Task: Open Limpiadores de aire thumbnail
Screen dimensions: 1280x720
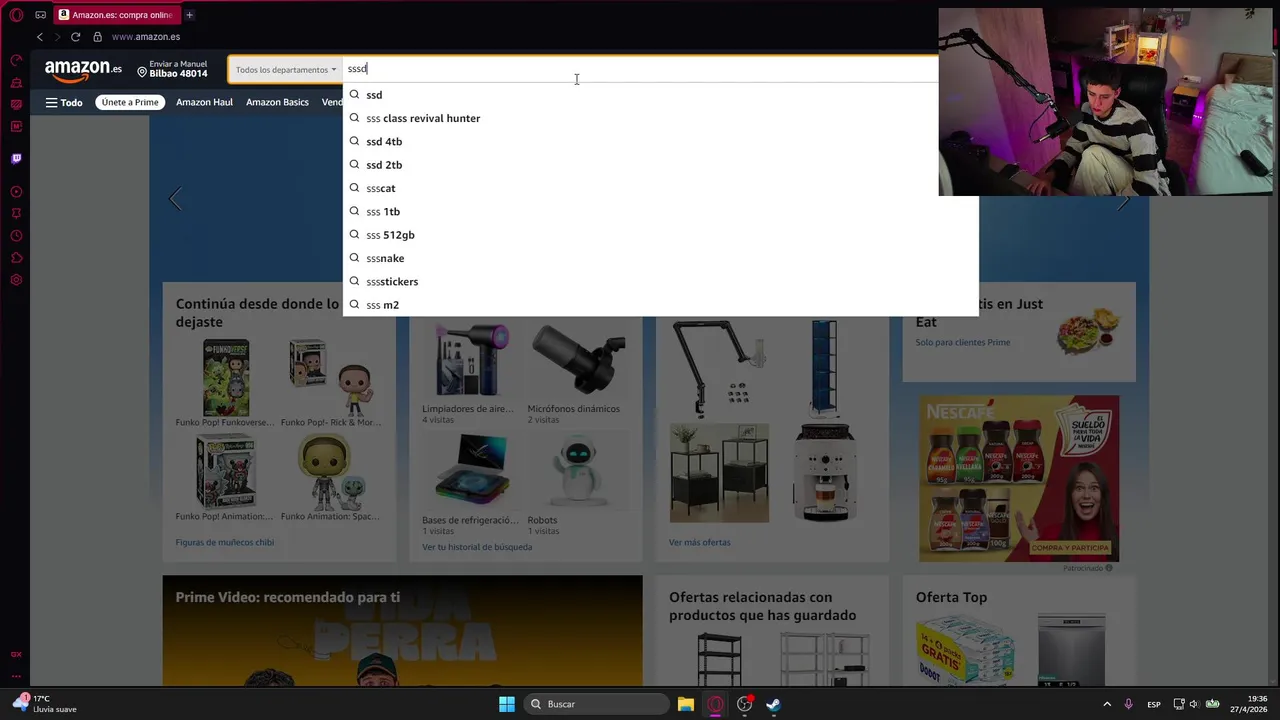Action: 471,360
